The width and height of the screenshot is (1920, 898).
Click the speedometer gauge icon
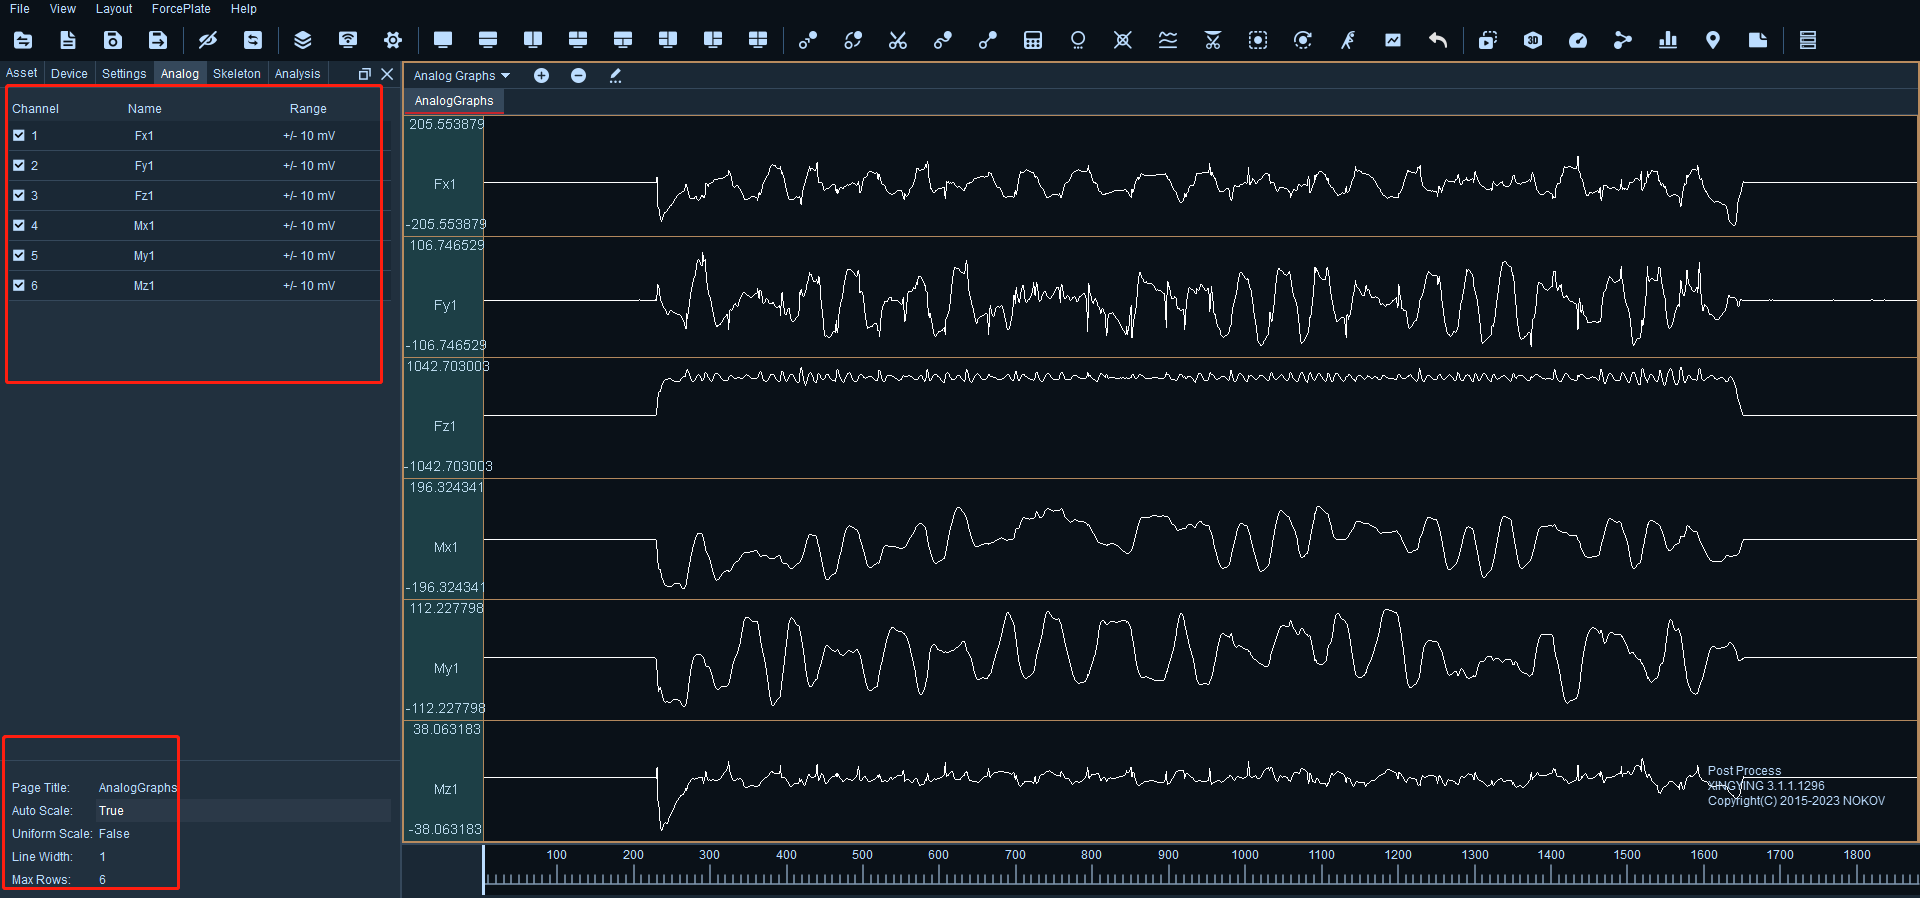tap(1578, 40)
